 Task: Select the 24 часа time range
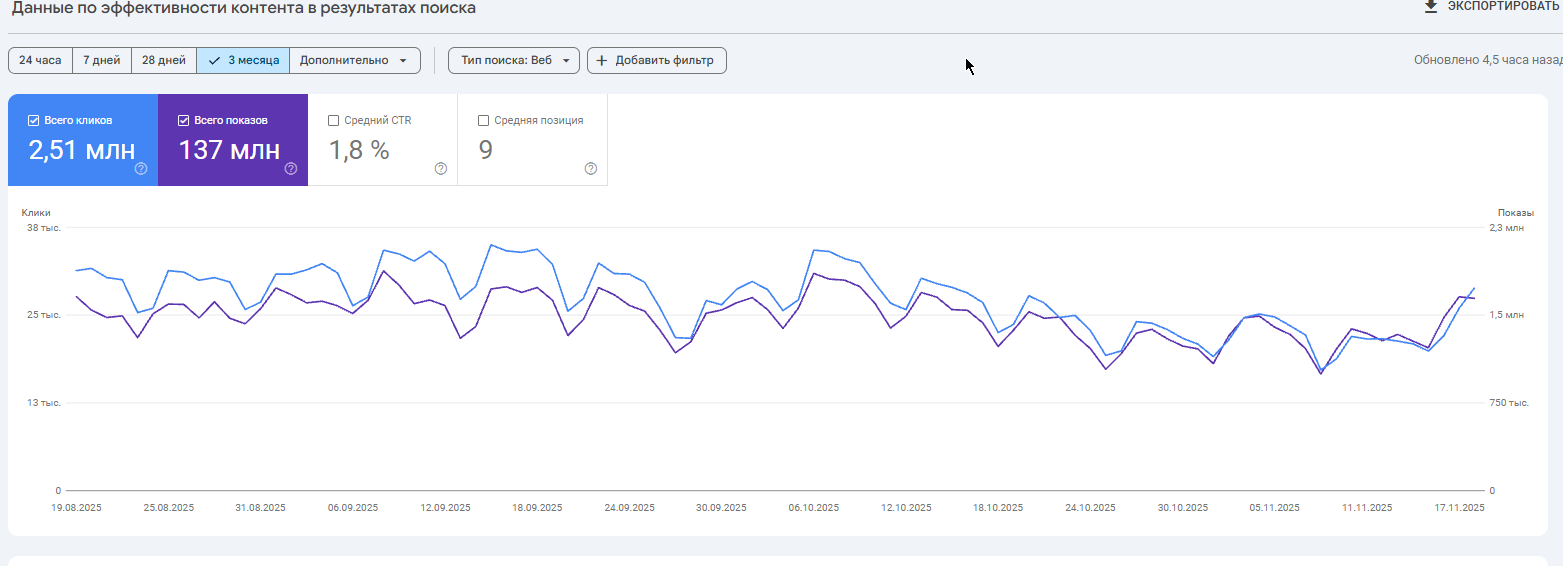40,61
